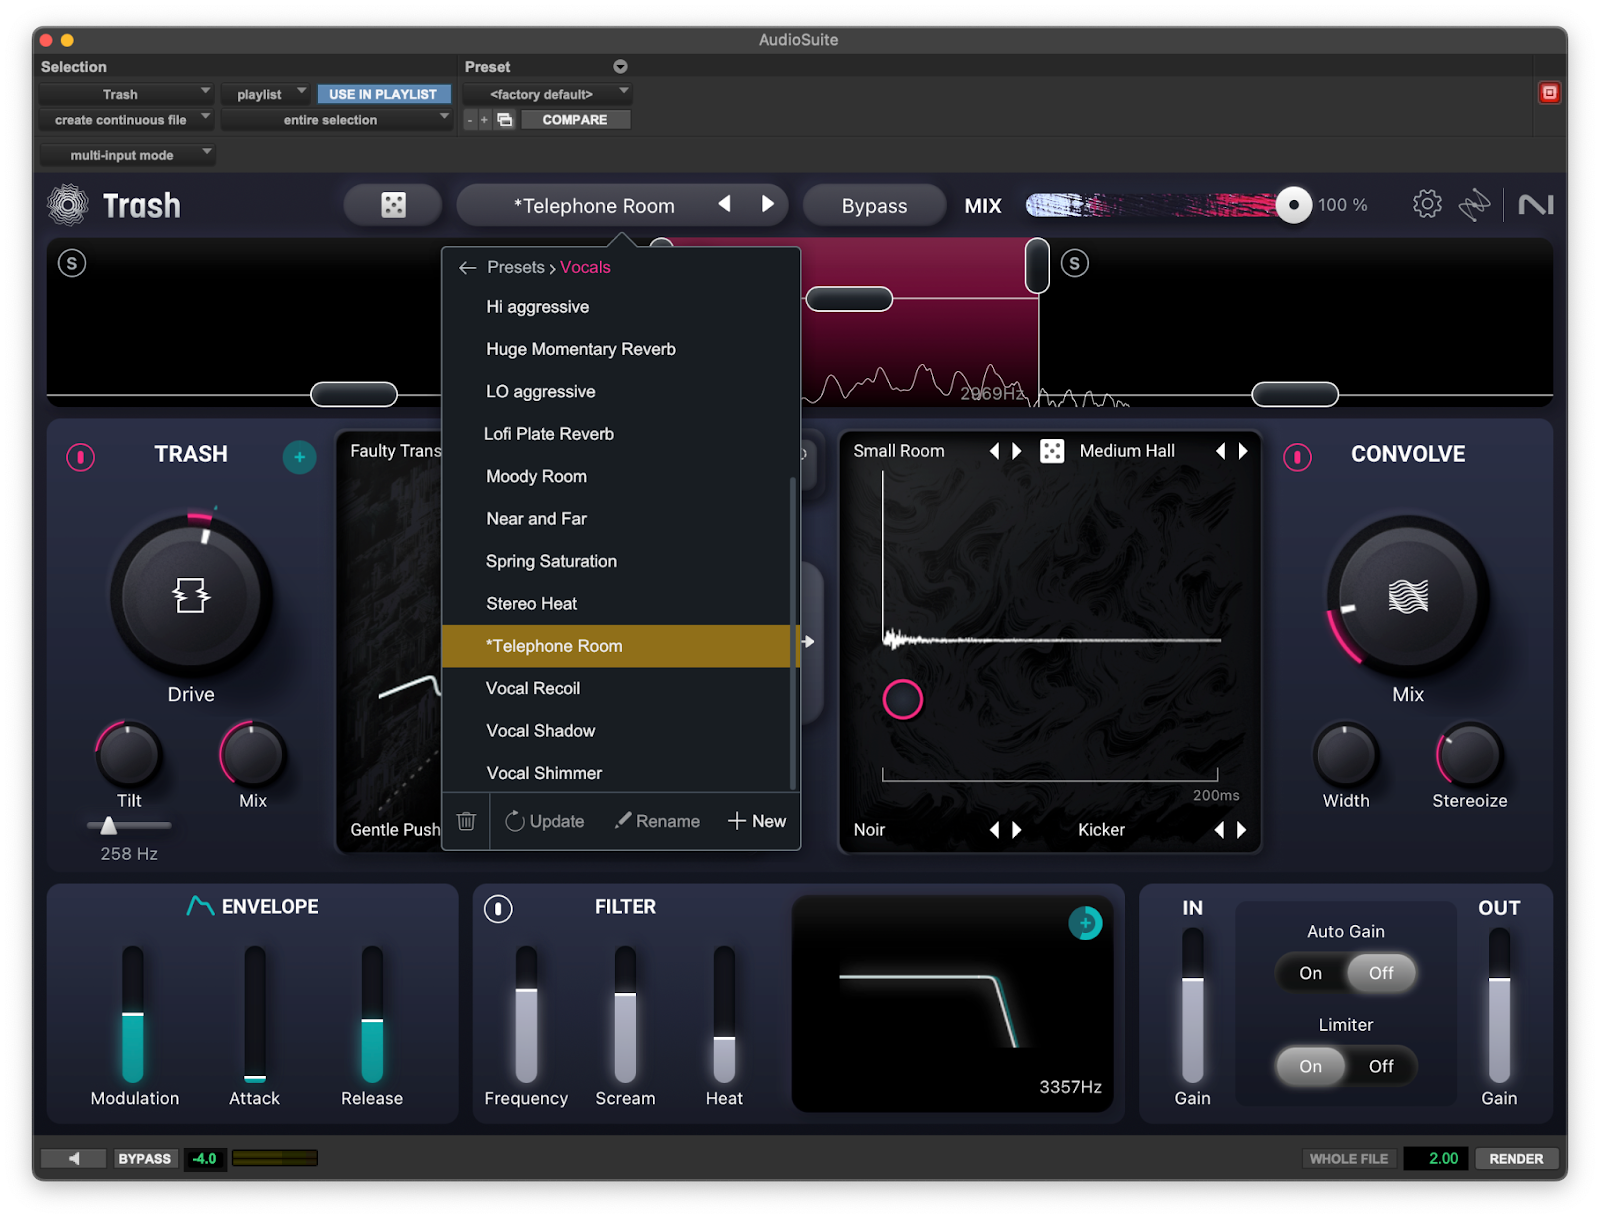
Task: Select previous Medium Hall impulse arrow
Action: pyautogui.click(x=1220, y=451)
